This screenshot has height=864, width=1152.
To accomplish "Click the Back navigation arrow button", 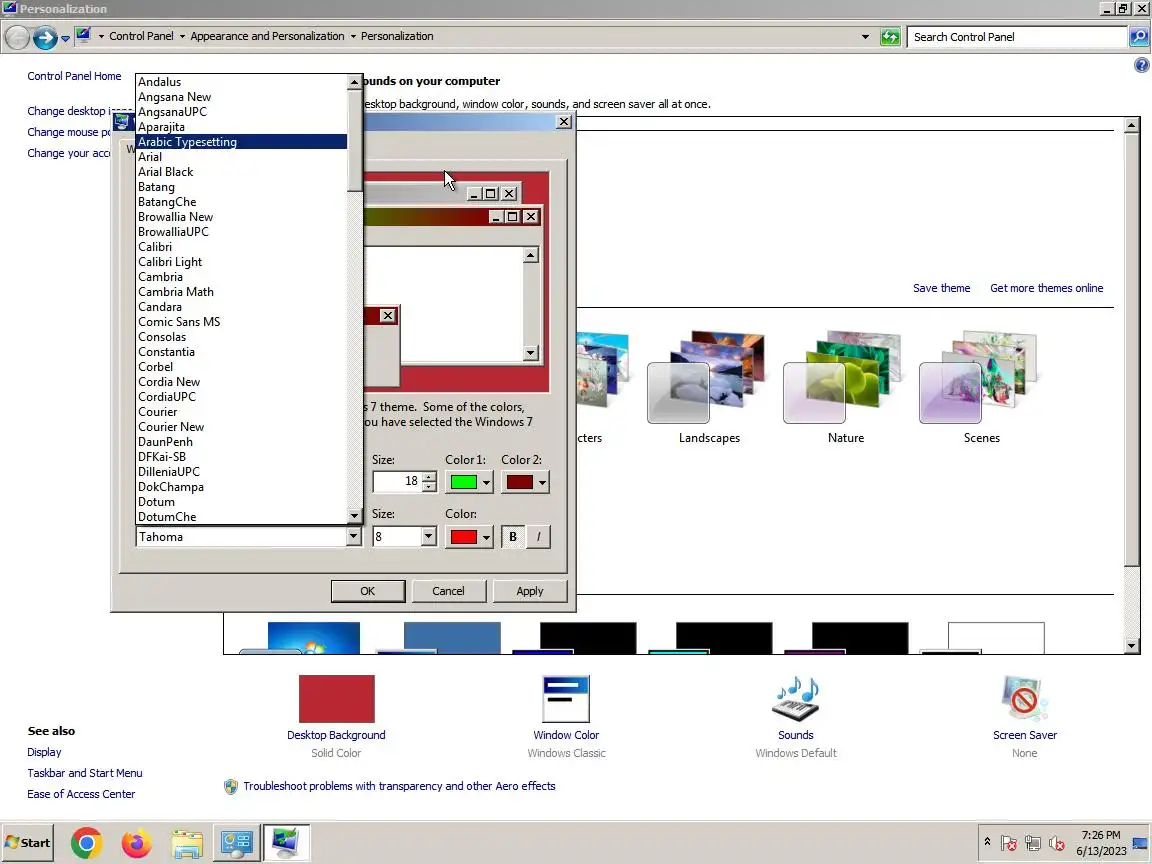I will (17, 37).
